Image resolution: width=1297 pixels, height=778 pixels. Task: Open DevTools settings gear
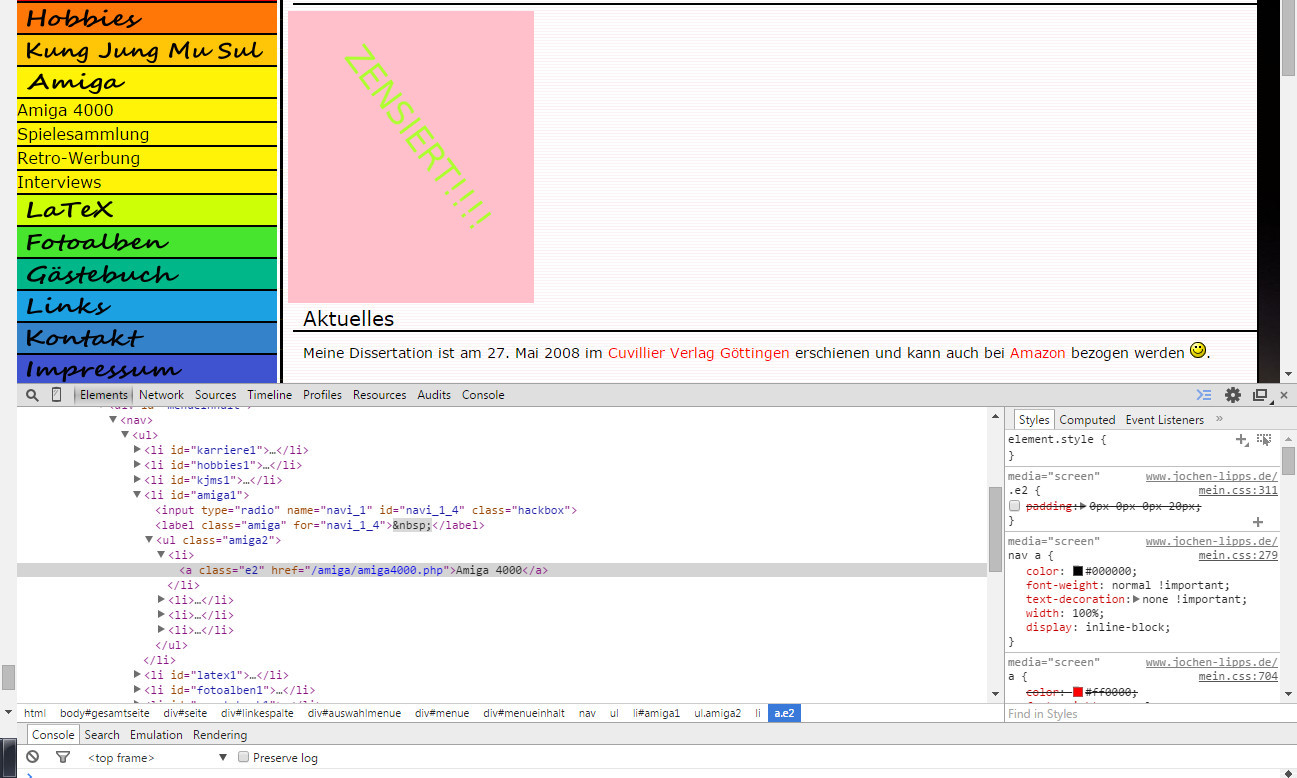[1233, 395]
